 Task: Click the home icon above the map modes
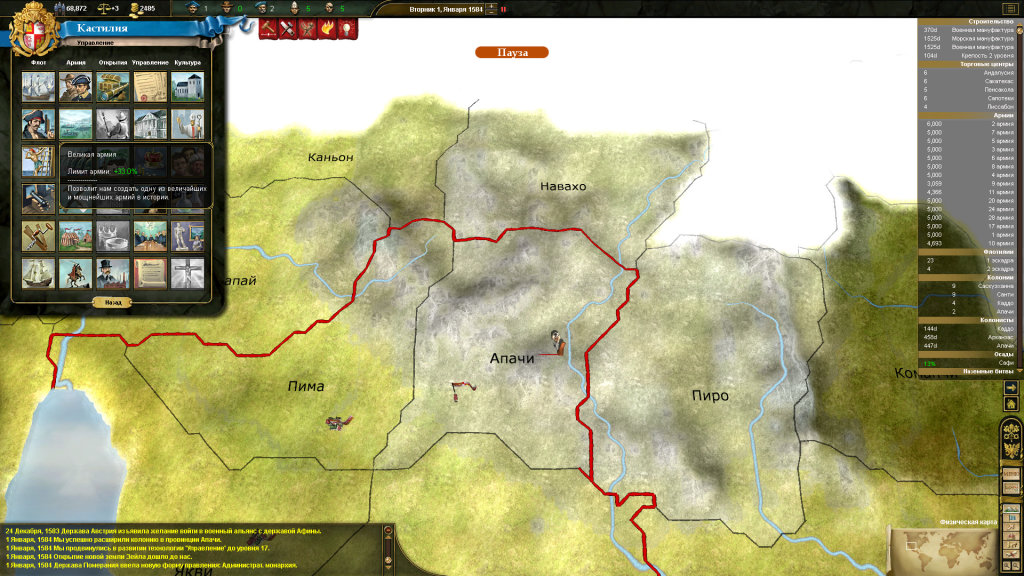(x=1010, y=403)
